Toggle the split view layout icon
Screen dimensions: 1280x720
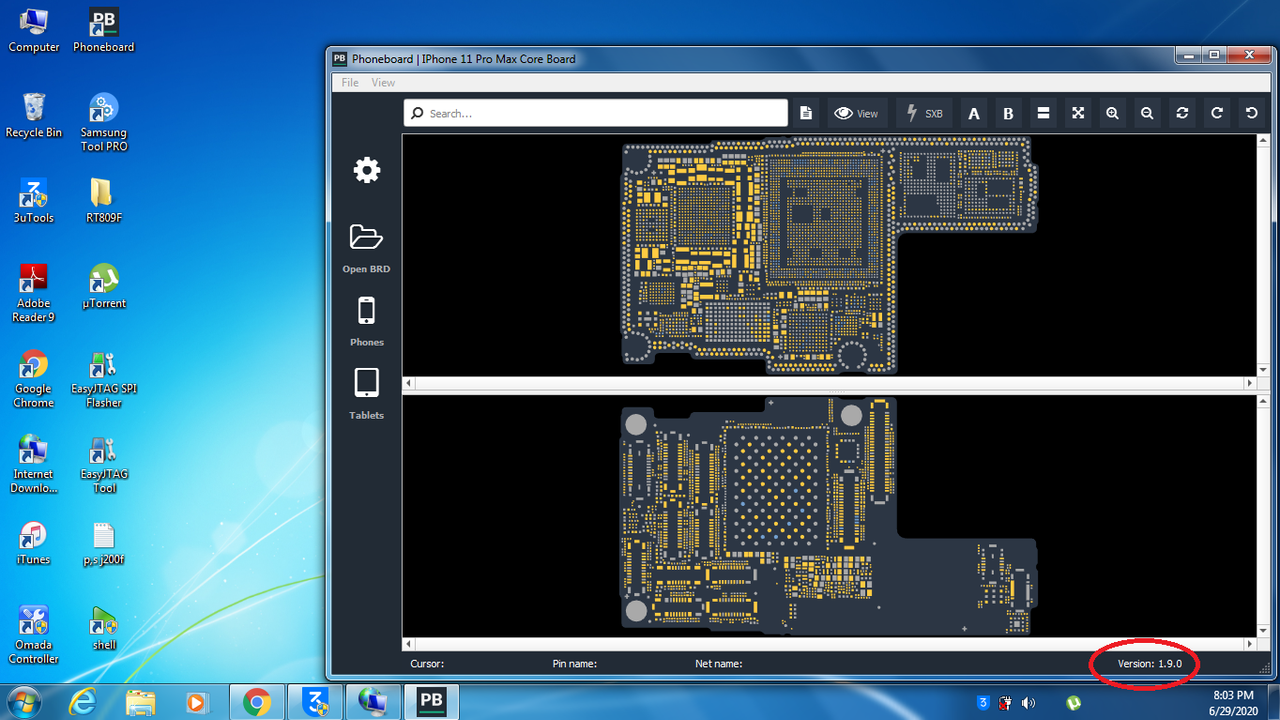1043,113
